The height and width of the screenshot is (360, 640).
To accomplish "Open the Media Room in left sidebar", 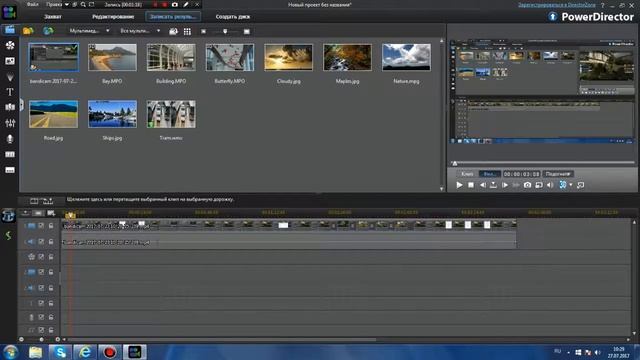I will (9, 30).
